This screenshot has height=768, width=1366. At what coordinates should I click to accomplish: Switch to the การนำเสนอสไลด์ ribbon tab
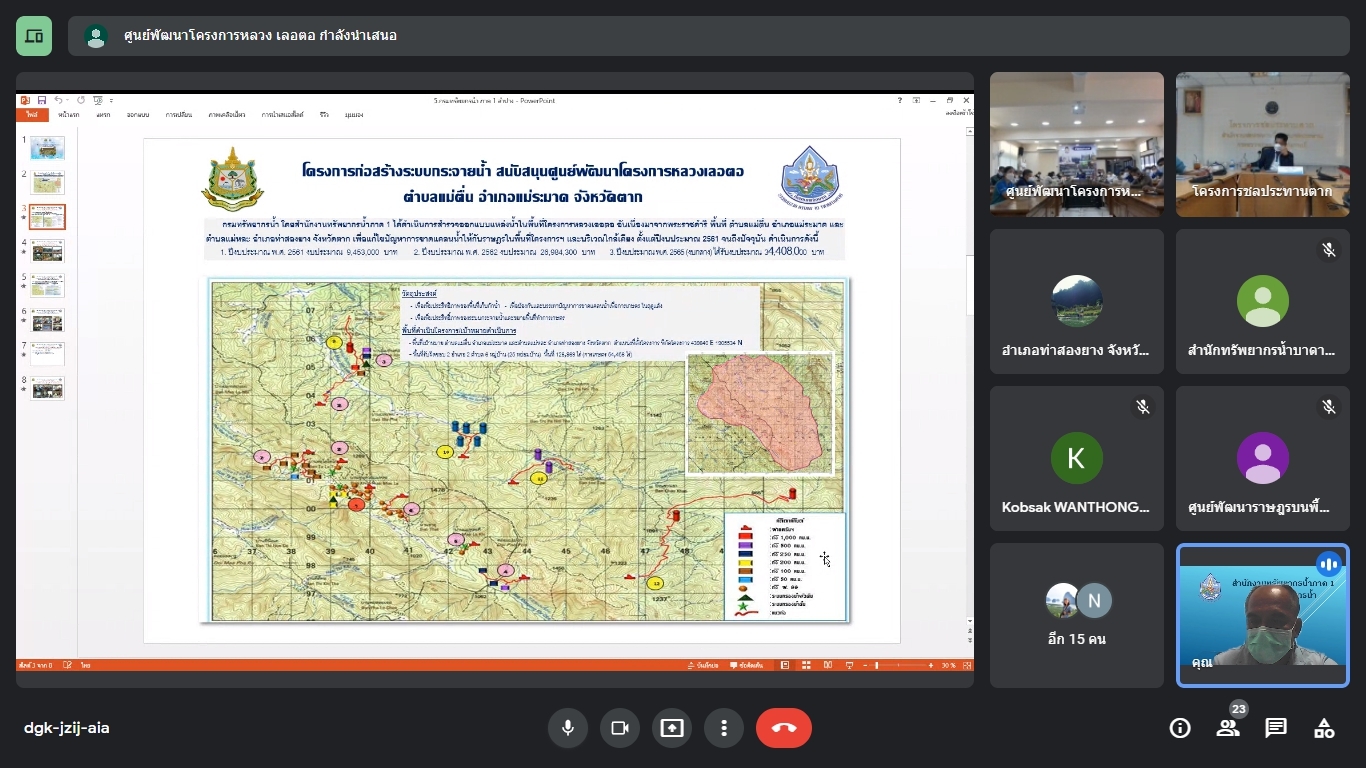[283, 115]
